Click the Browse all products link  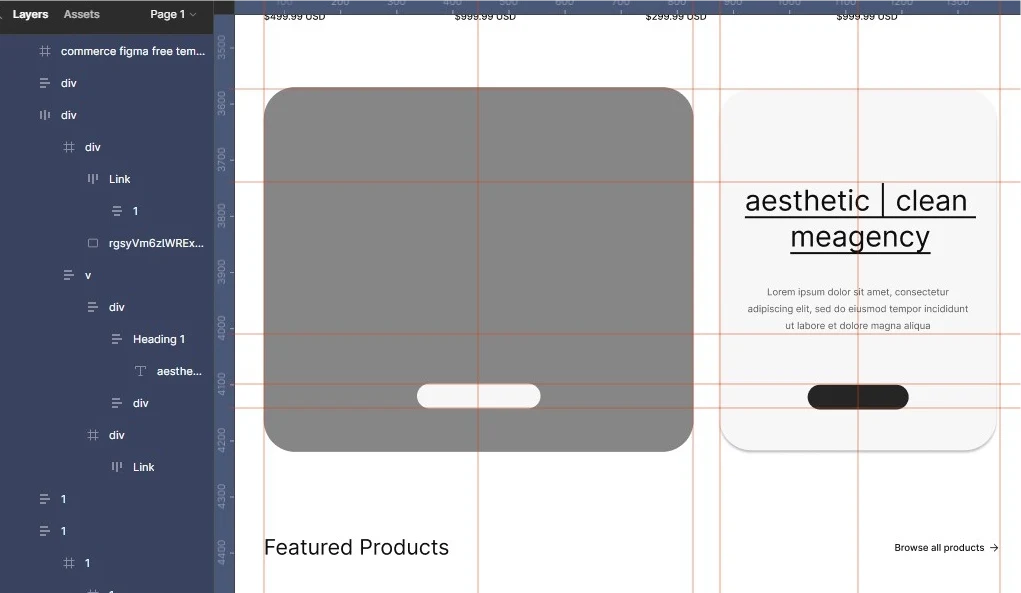coord(944,547)
